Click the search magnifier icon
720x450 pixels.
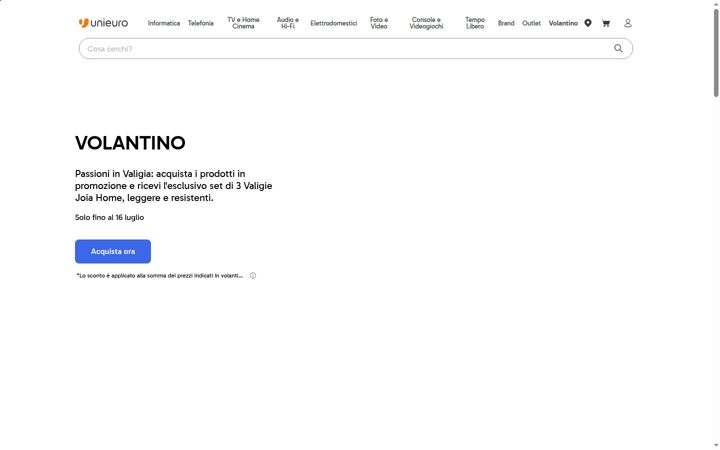(619, 48)
